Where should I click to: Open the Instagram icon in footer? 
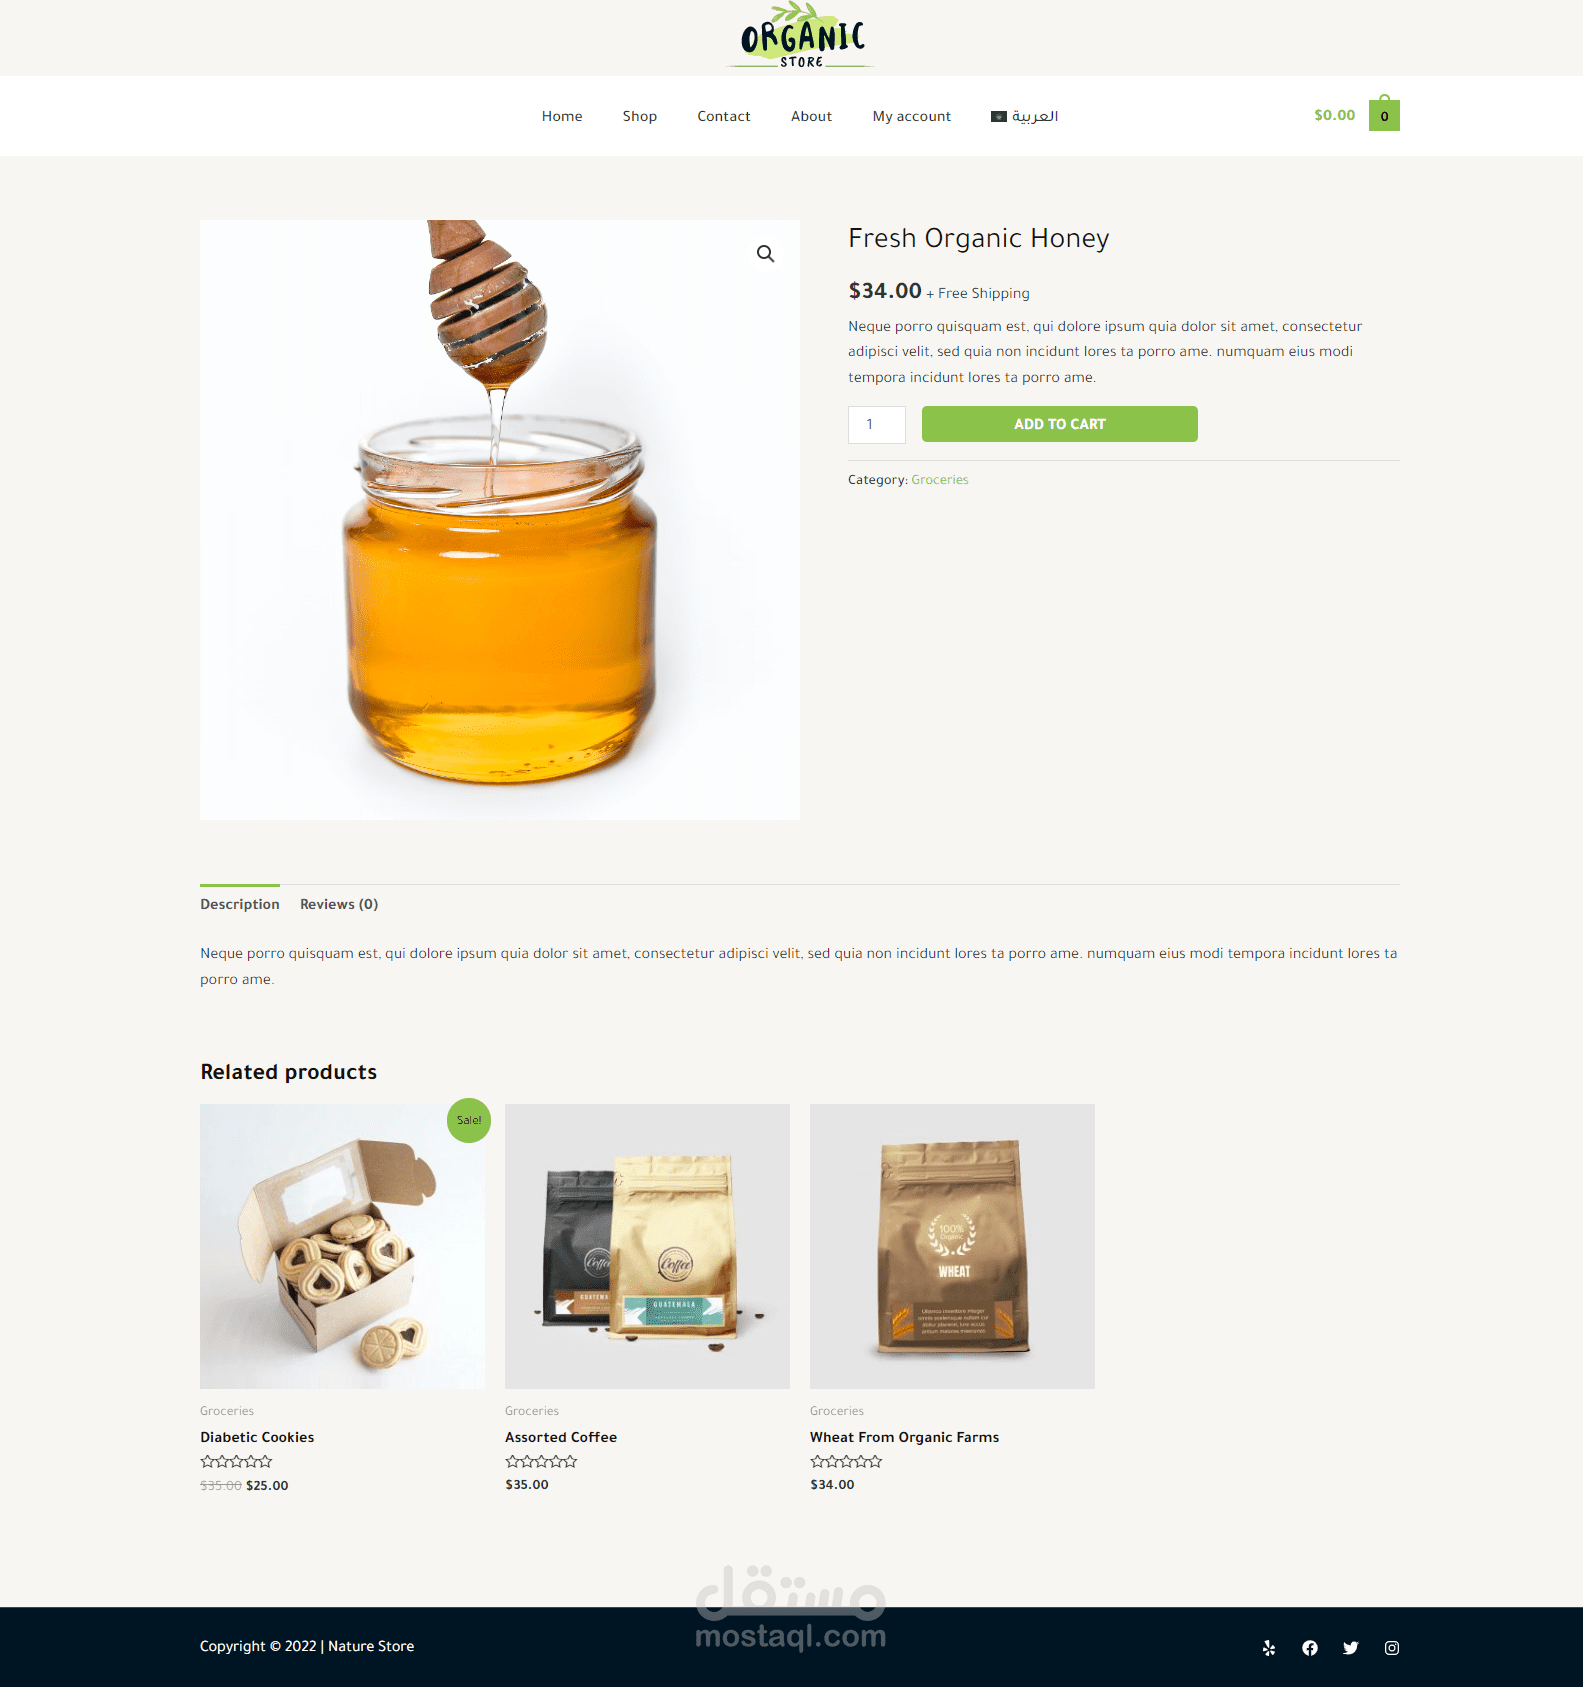pyautogui.click(x=1392, y=1648)
